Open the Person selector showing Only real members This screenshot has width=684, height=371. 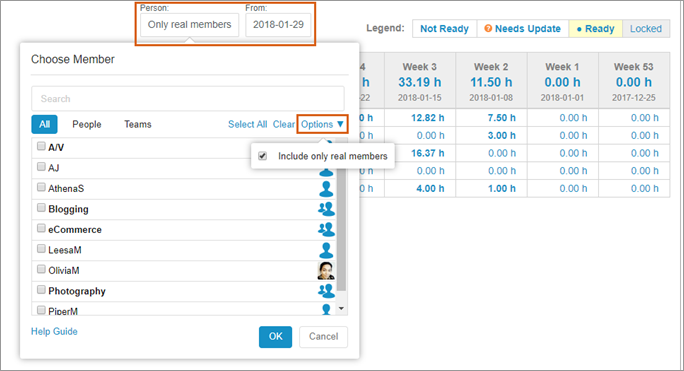(189, 25)
